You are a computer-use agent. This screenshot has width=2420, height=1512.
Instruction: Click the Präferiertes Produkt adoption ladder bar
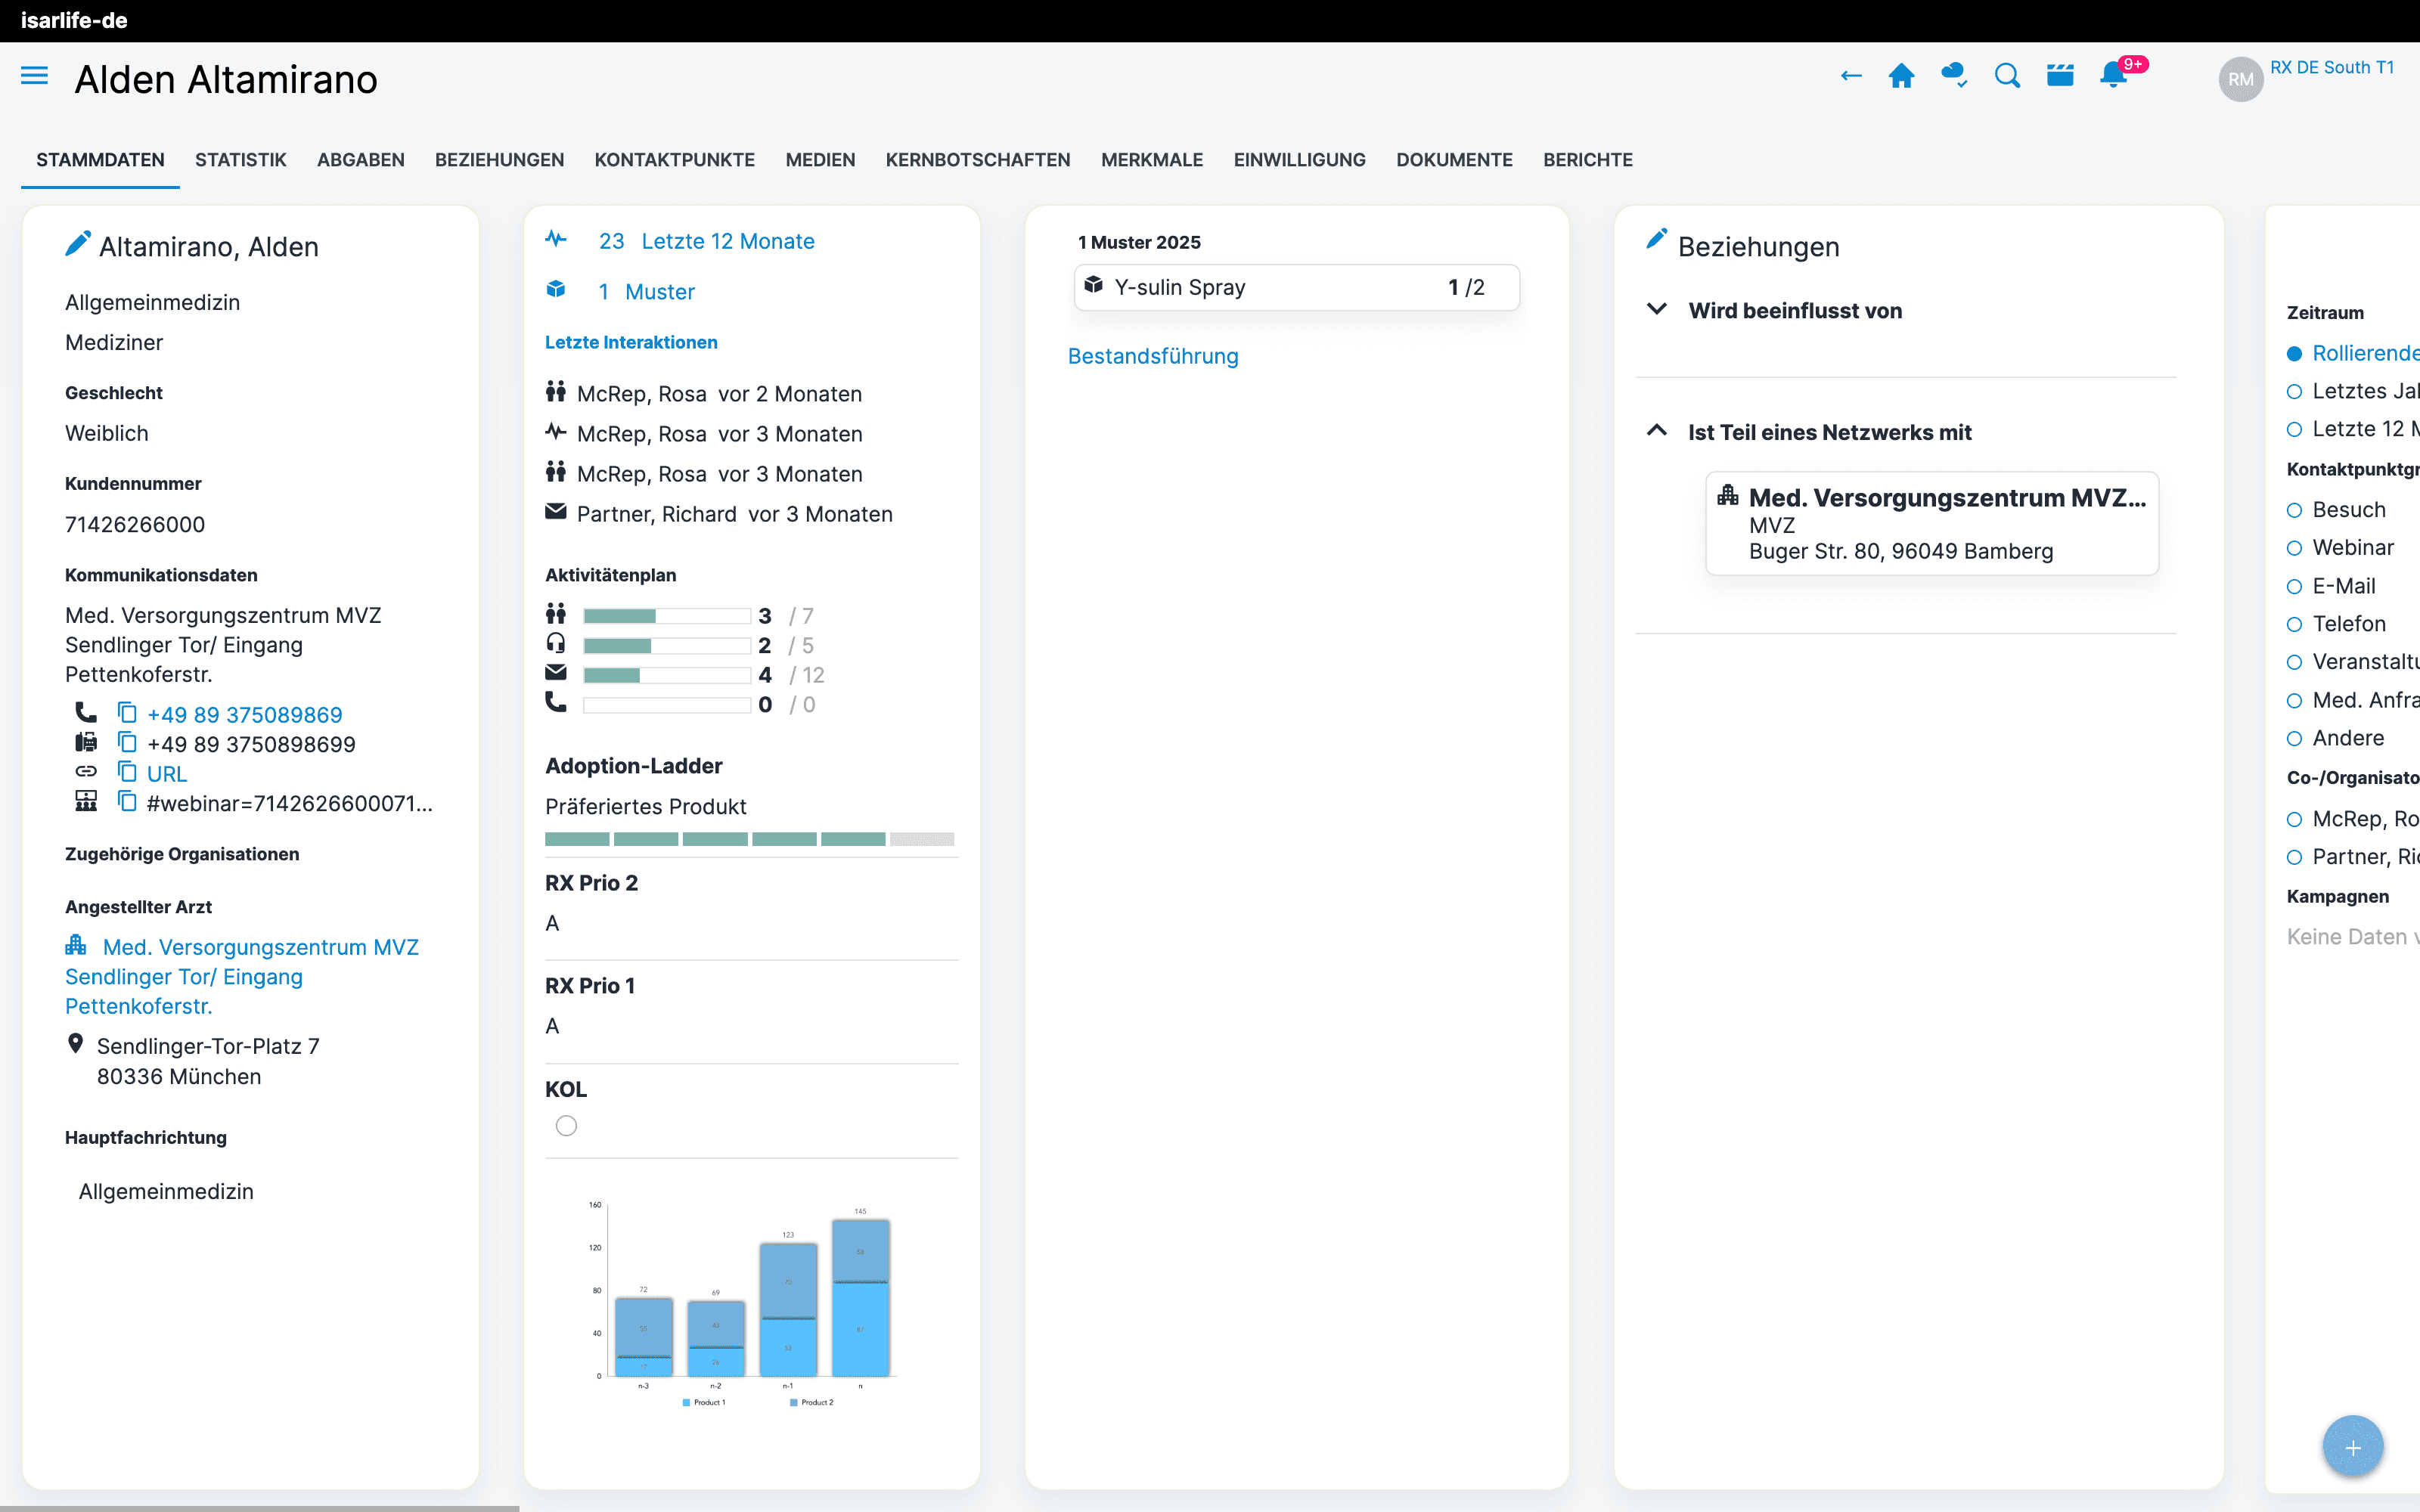click(749, 839)
